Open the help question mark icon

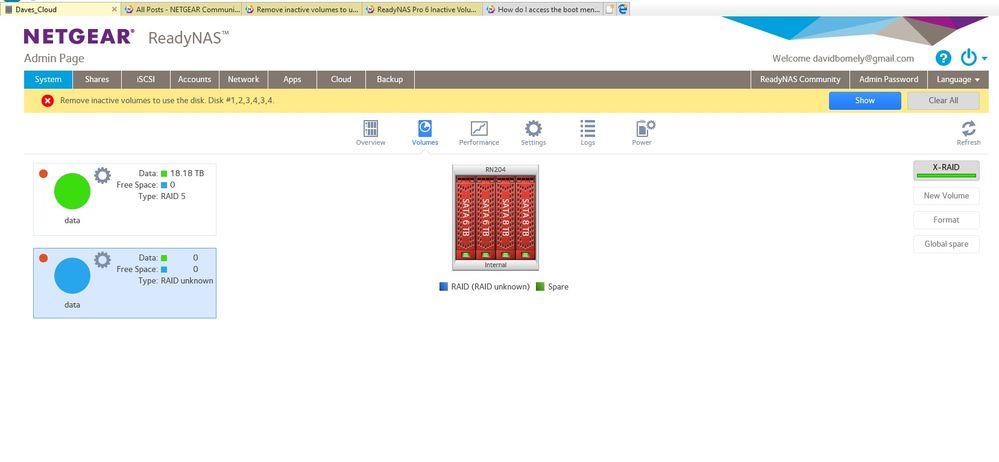pos(944,58)
